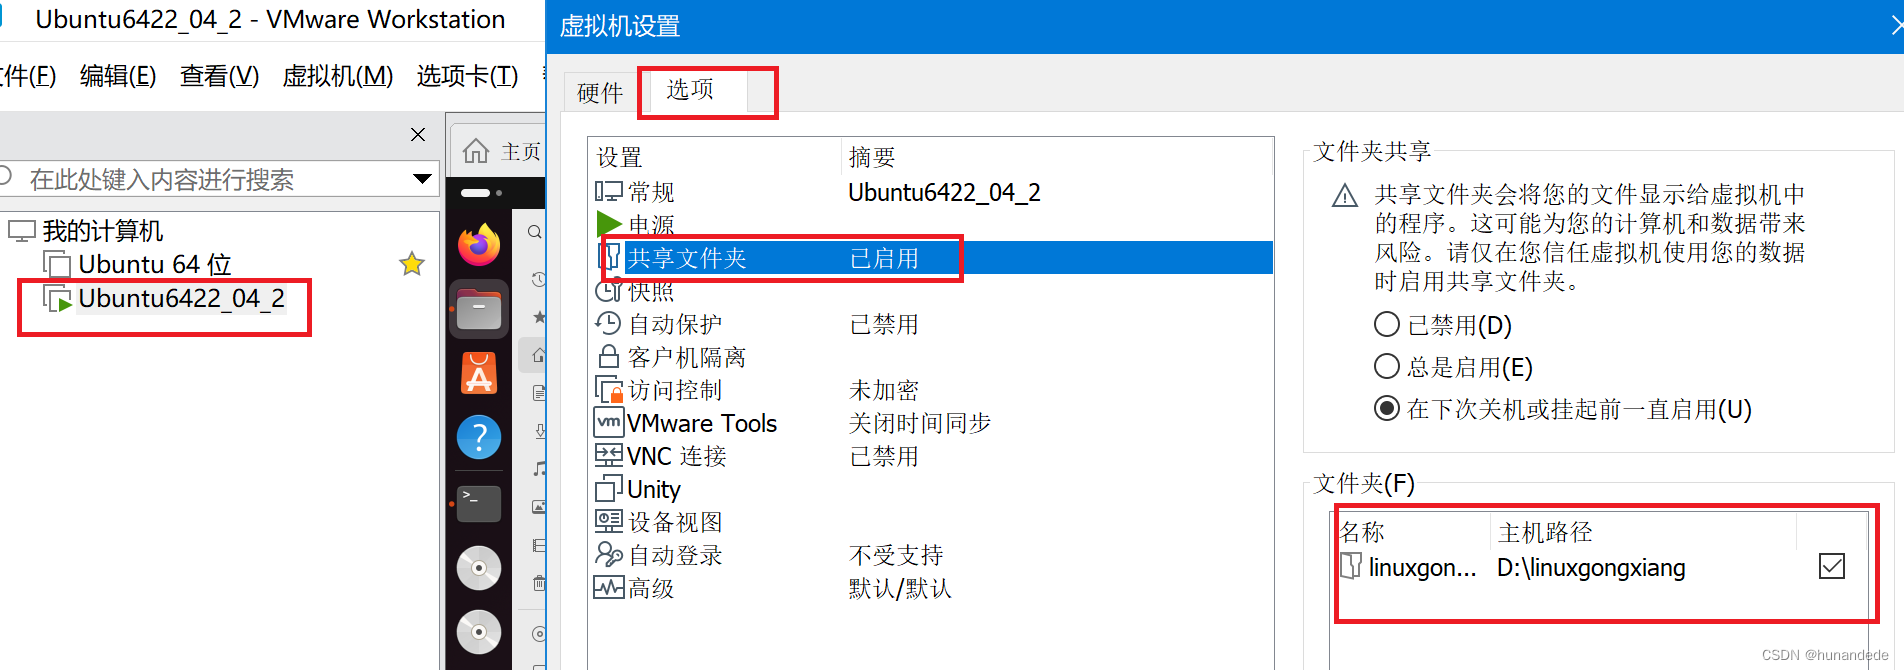Open Terminal from the Ubuntu dock
Image resolution: width=1904 pixels, height=670 pixels.
tap(479, 503)
